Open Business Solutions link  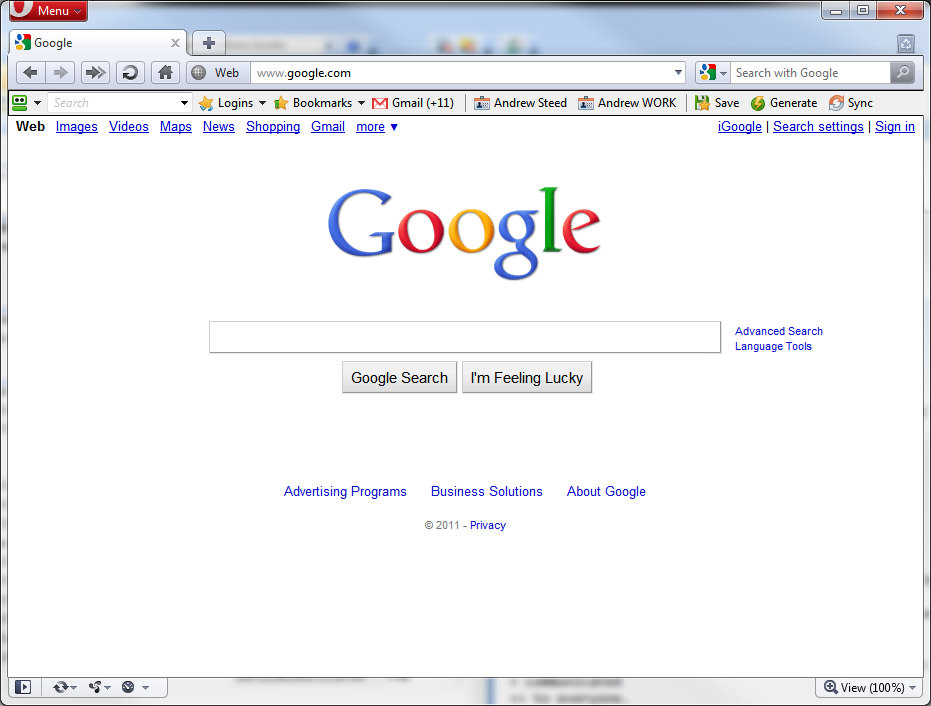click(487, 492)
